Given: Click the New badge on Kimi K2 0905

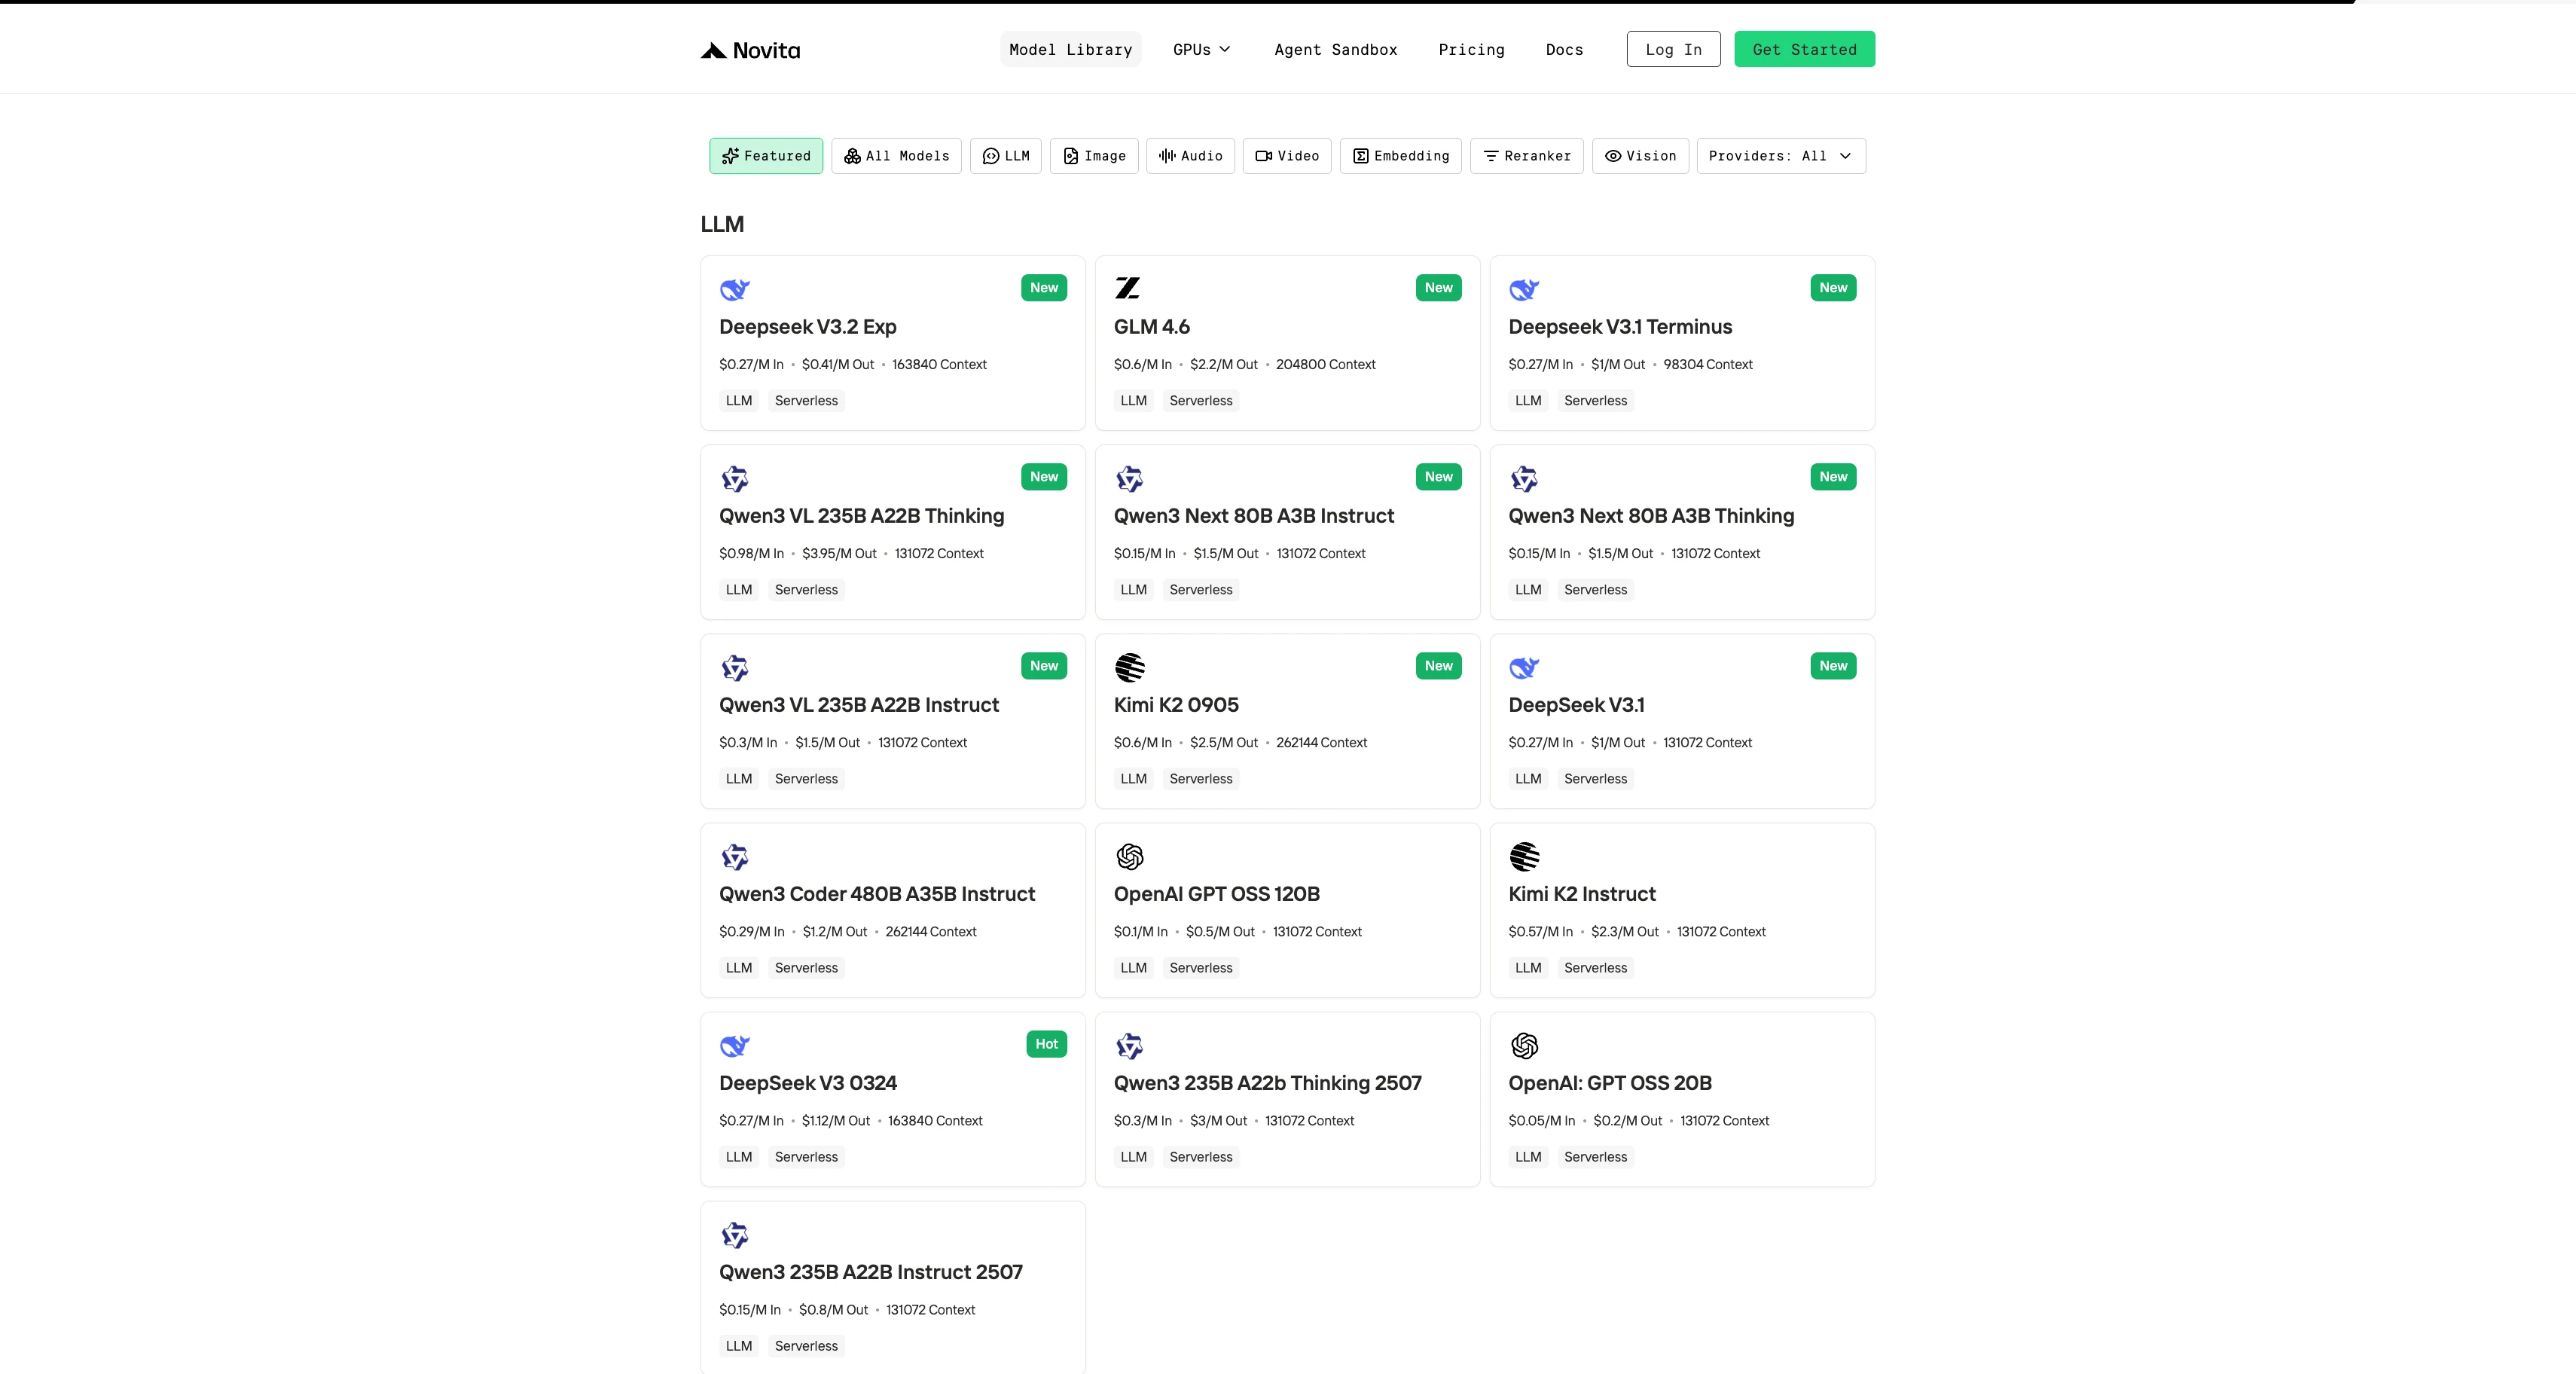Looking at the screenshot, I should tap(1438, 665).
